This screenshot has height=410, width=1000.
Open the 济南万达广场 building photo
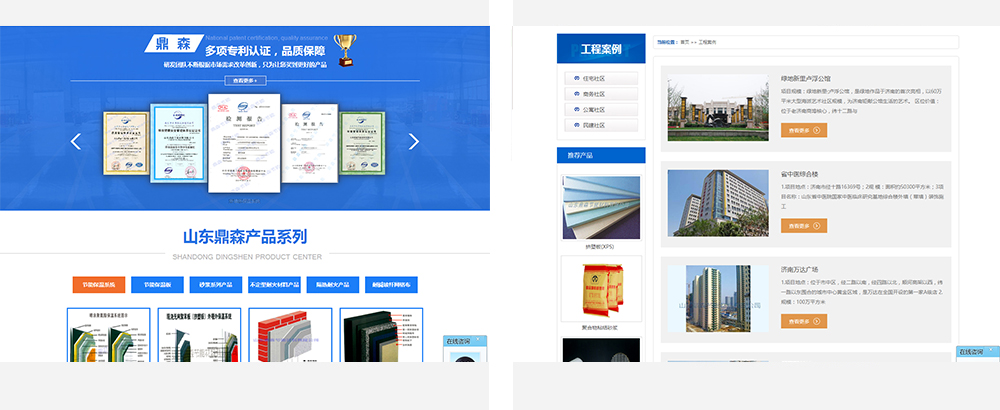pyautogui.click(x=718, y=298)
